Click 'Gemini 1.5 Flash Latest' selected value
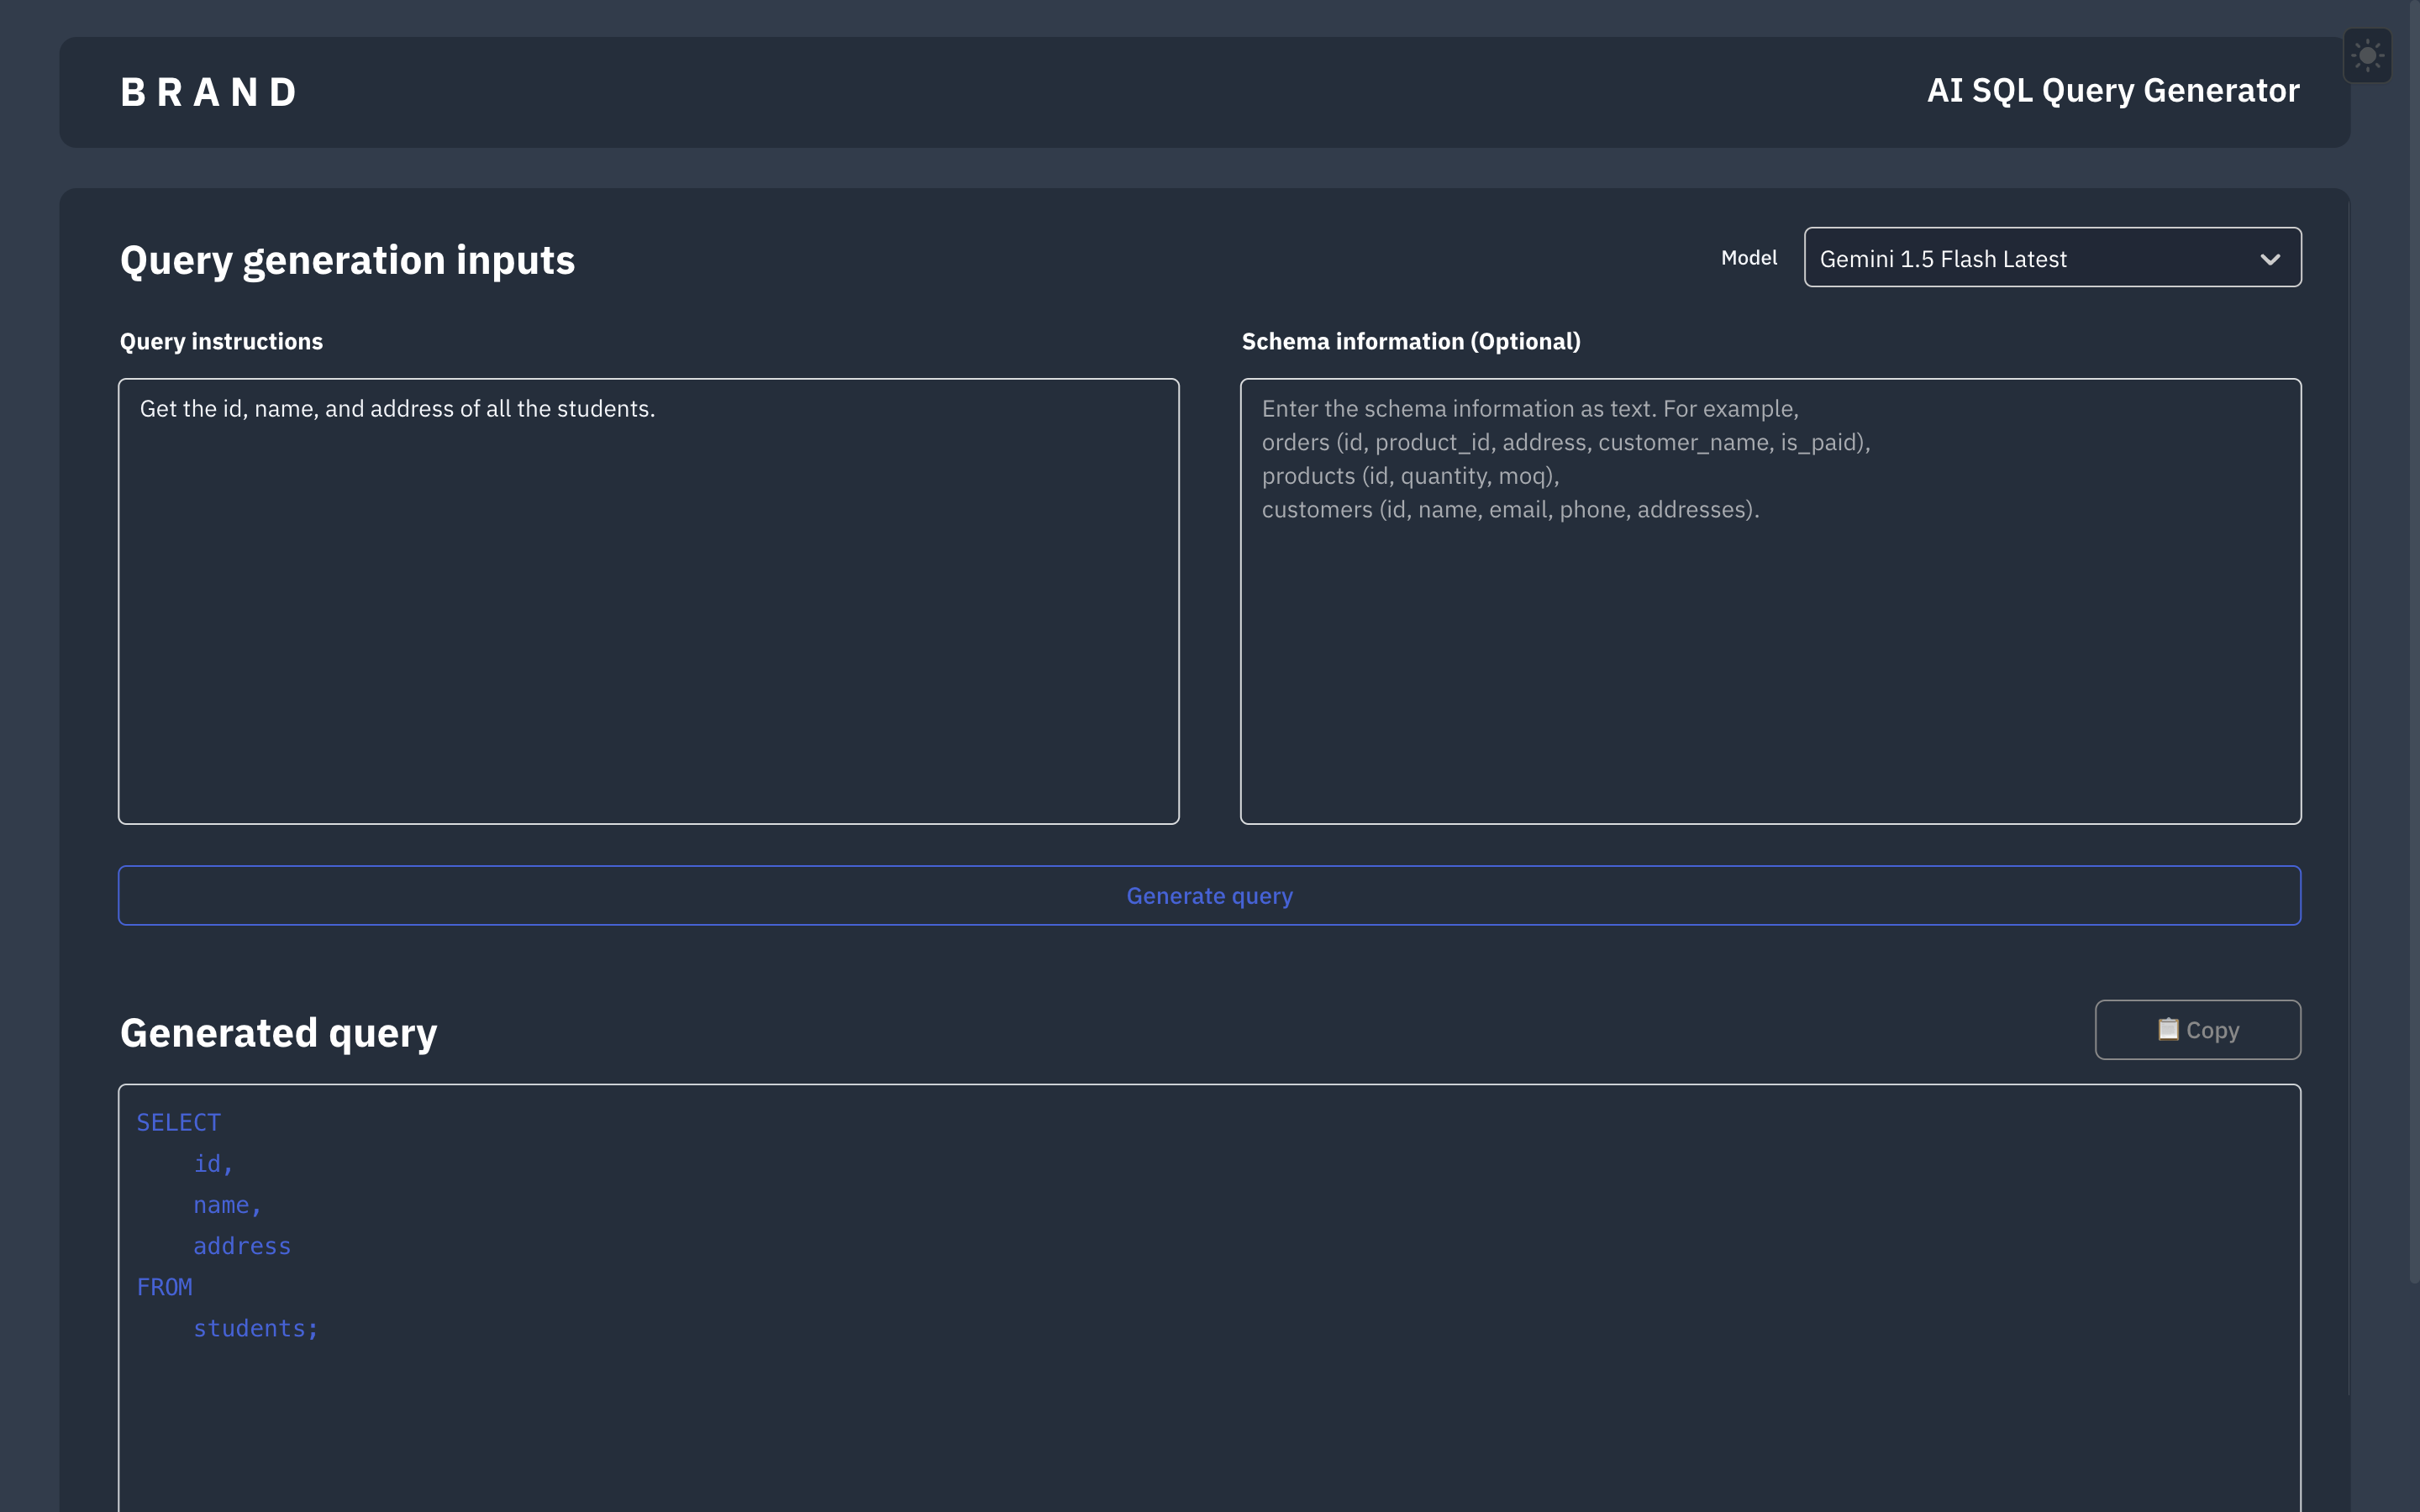The height and width of the screenshot is (1512, 2420). (1942, 260)
